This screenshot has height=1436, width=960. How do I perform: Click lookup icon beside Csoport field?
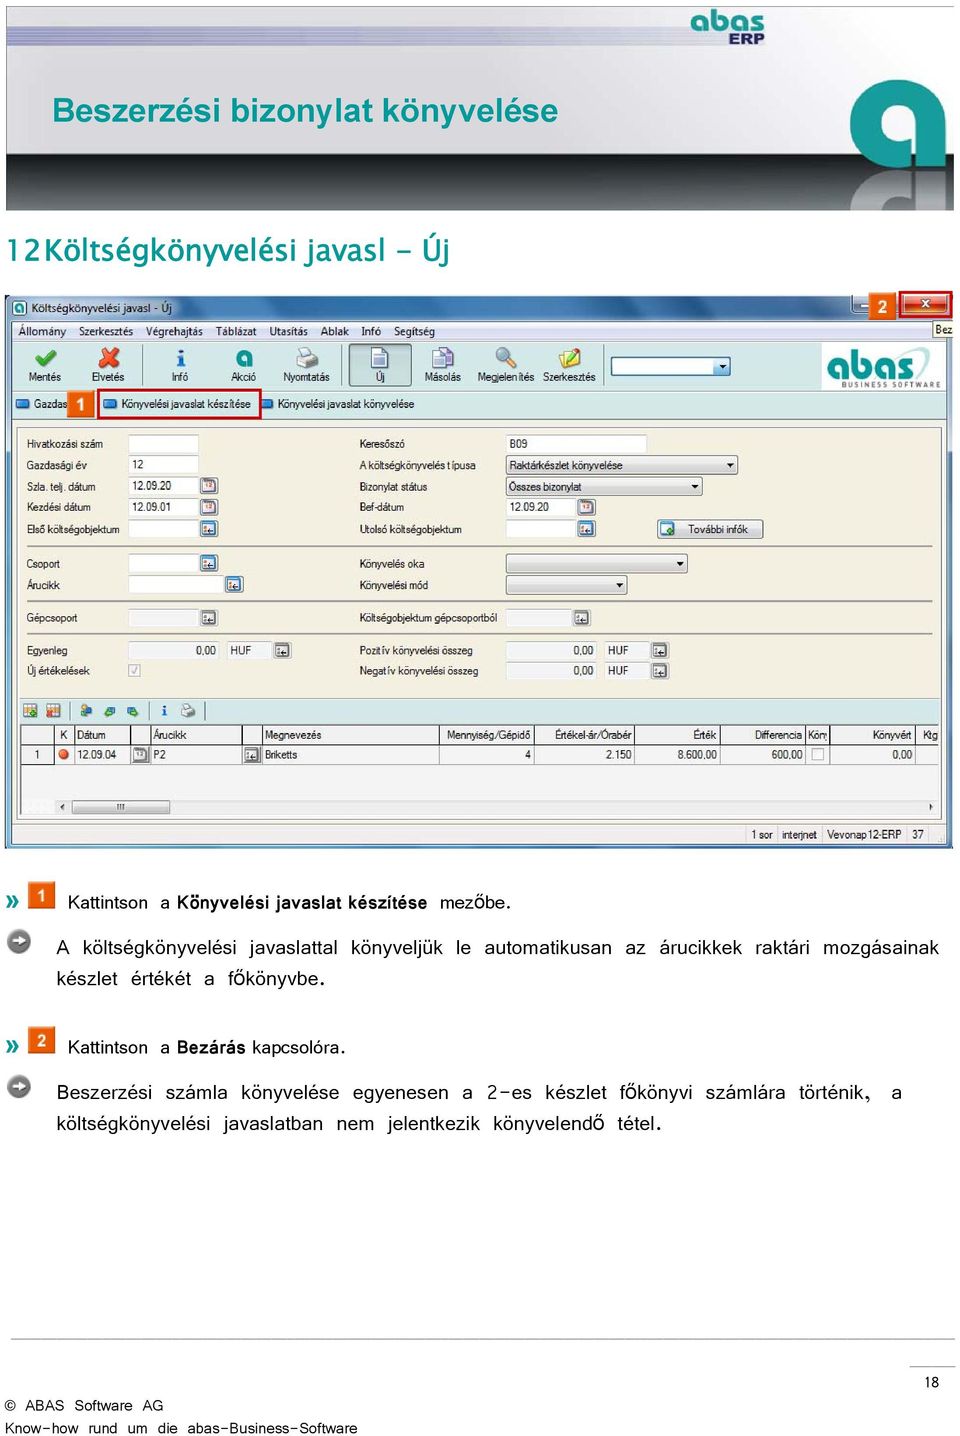coord(209,563)
